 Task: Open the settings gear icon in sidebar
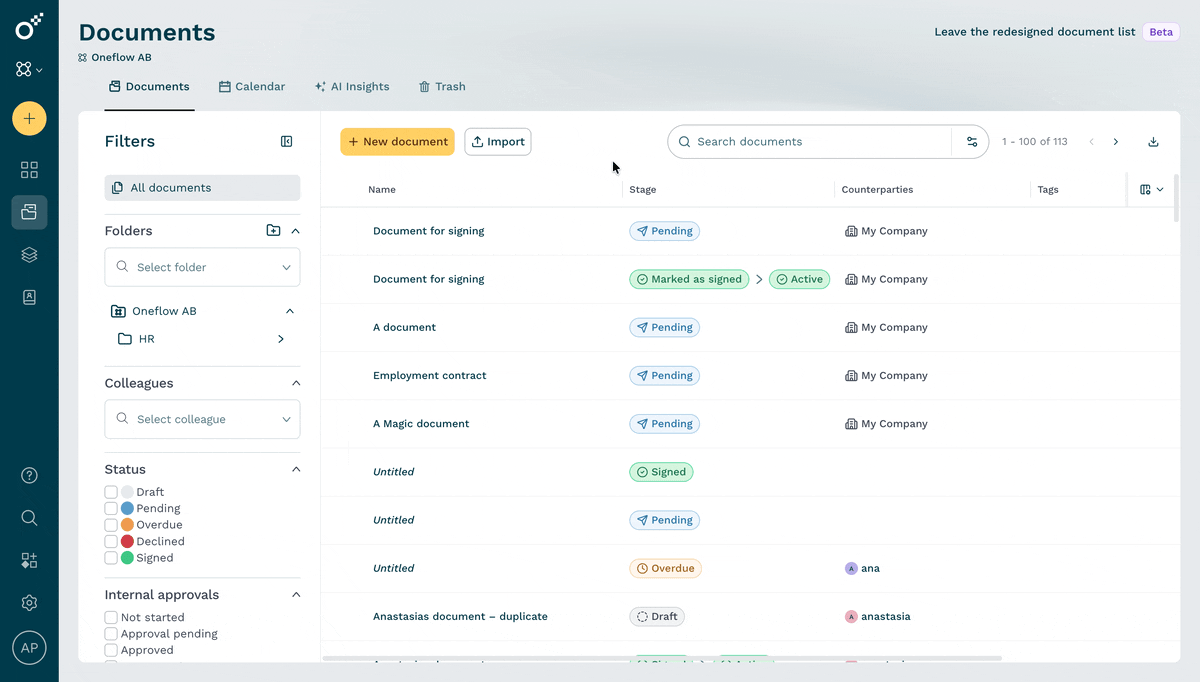click(x=29, y=603)
